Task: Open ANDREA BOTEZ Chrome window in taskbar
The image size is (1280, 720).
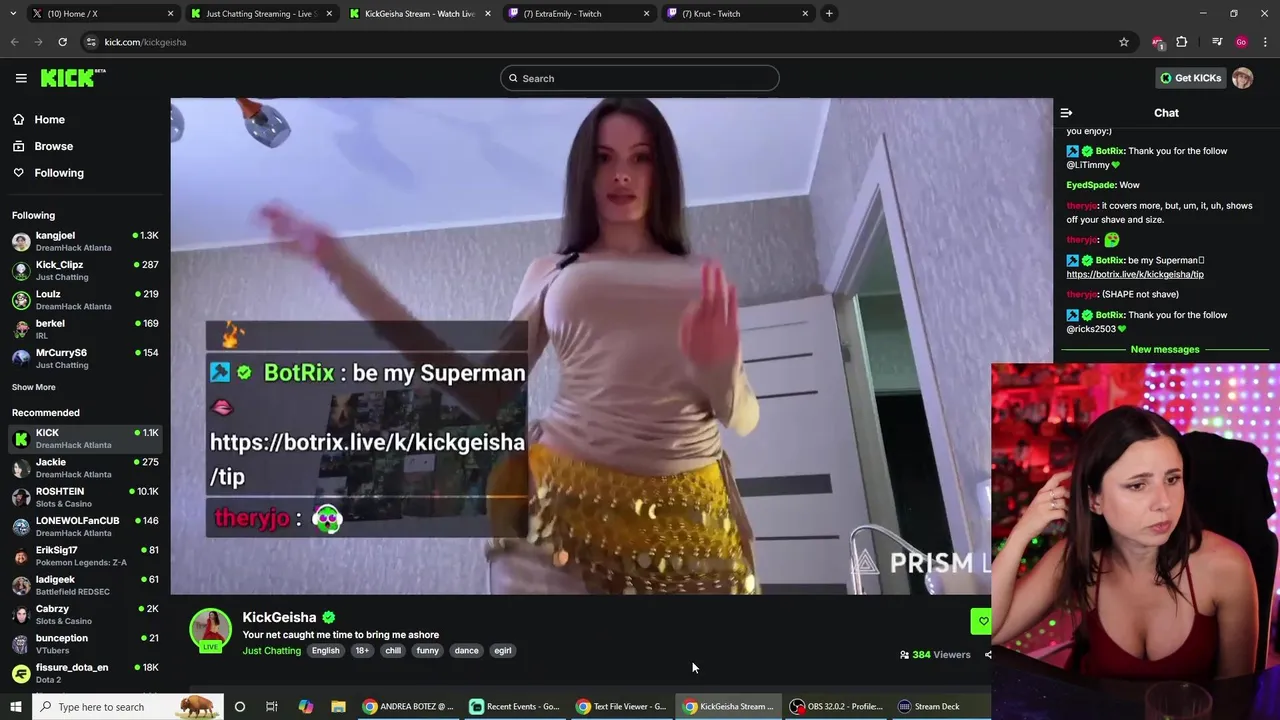Action: 408,707
